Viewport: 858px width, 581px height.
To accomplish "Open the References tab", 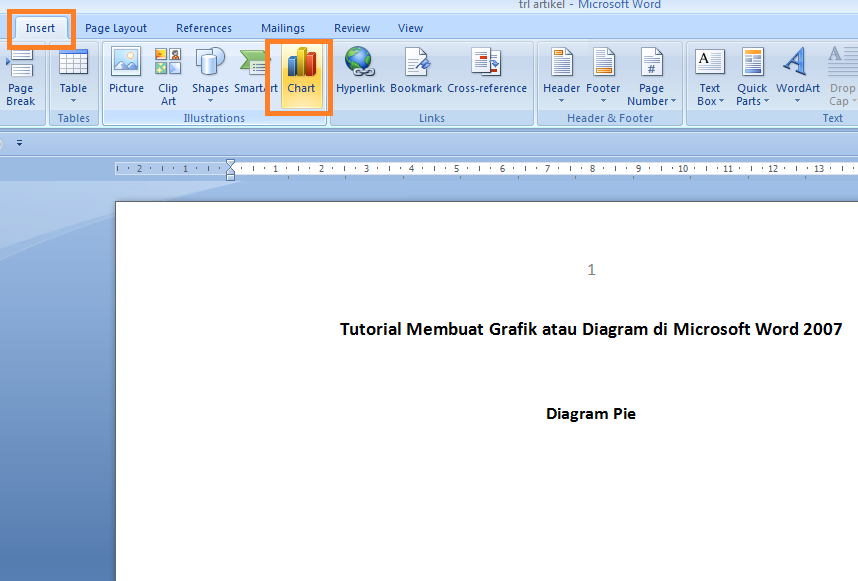I will pos(204,28).
